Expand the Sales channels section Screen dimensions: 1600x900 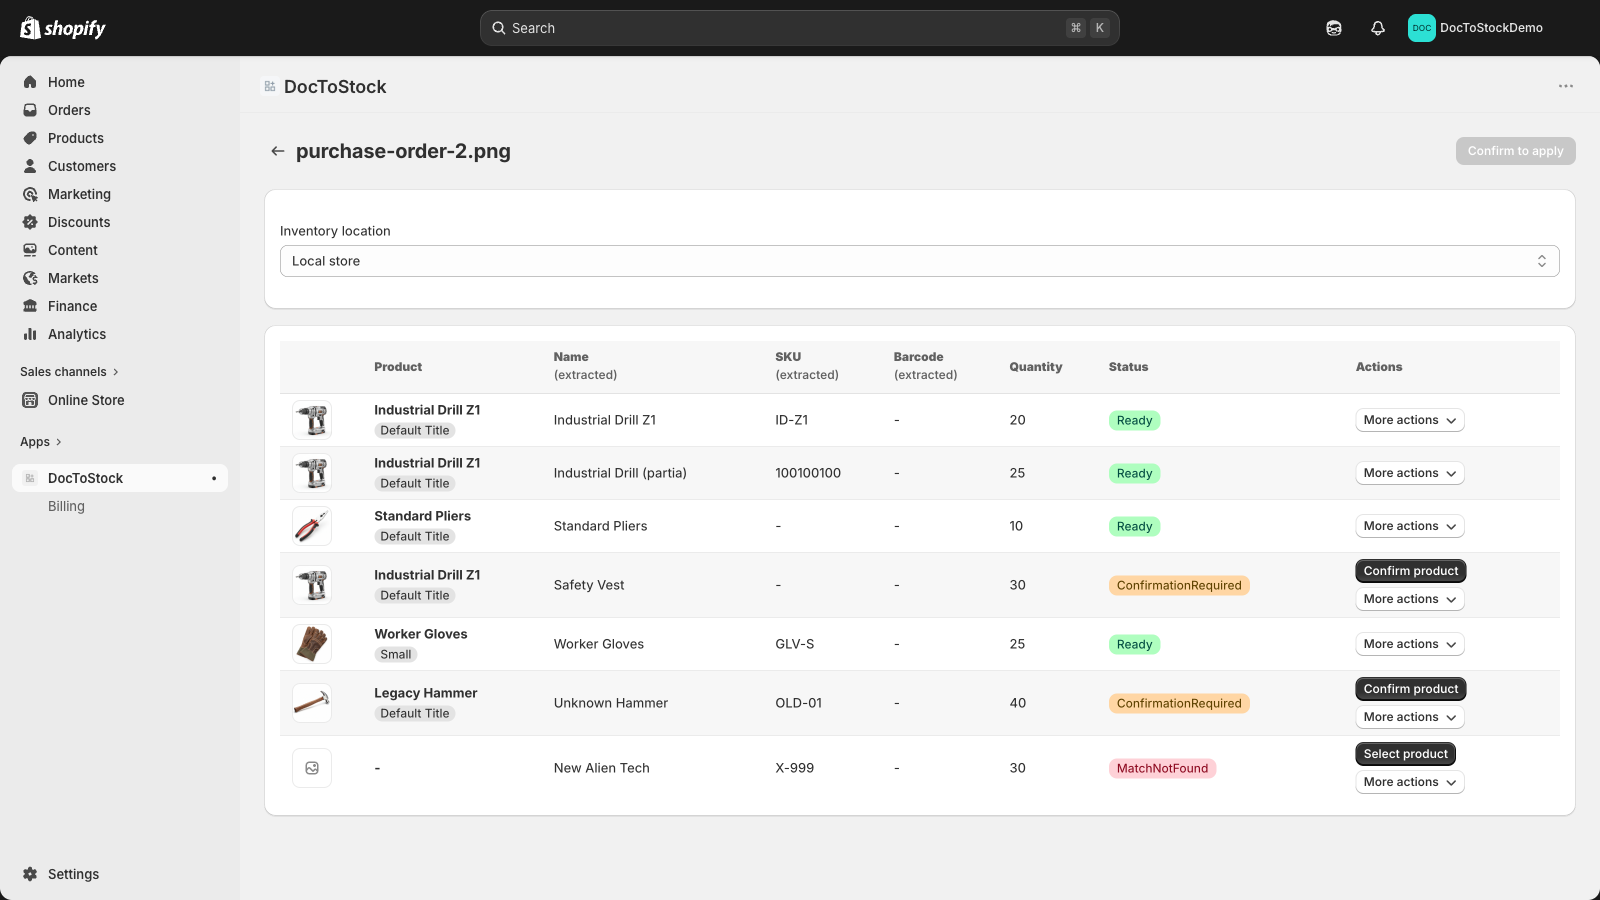(x=69, y=372)
